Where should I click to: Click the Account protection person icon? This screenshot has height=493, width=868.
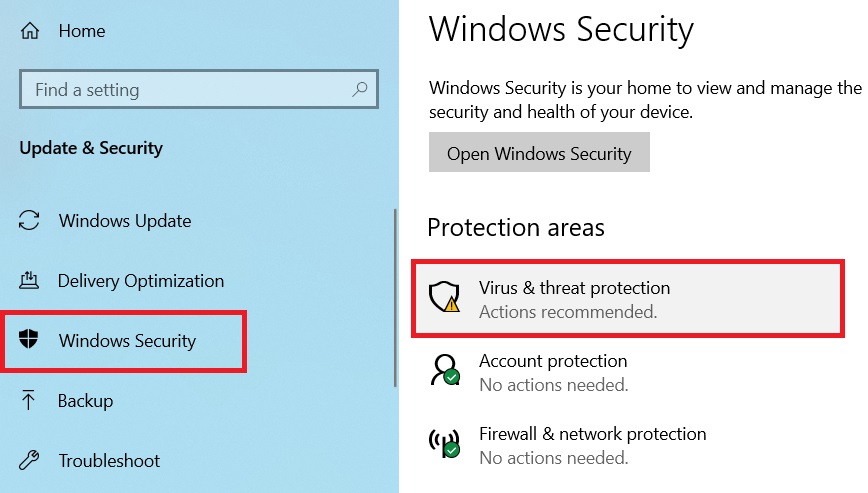tap(443, 371)
